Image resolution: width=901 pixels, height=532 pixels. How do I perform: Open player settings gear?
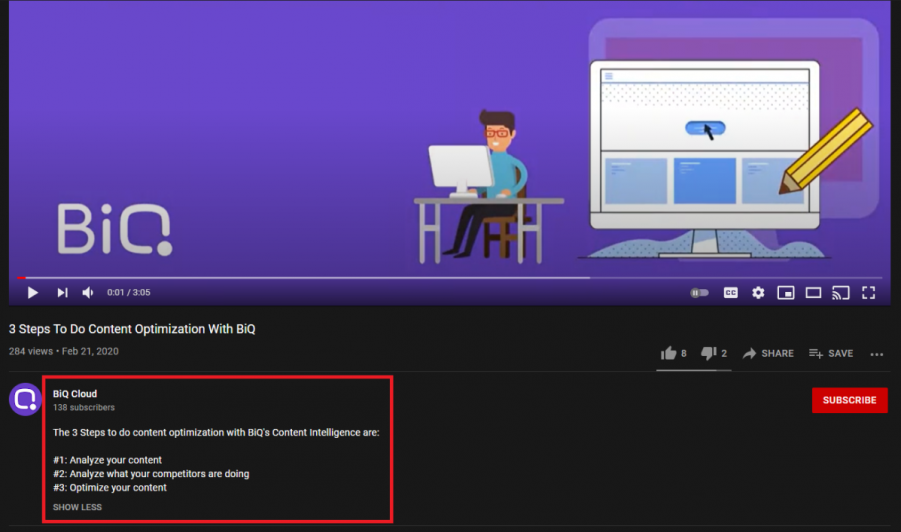[x=758, y=292]
